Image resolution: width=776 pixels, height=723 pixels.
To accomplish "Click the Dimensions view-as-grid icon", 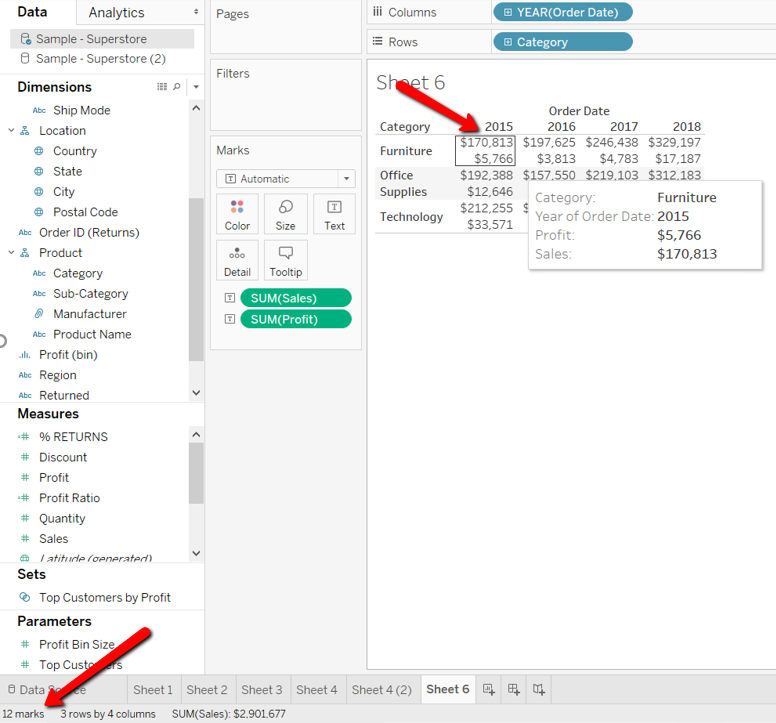I will (x=162, y=87).
